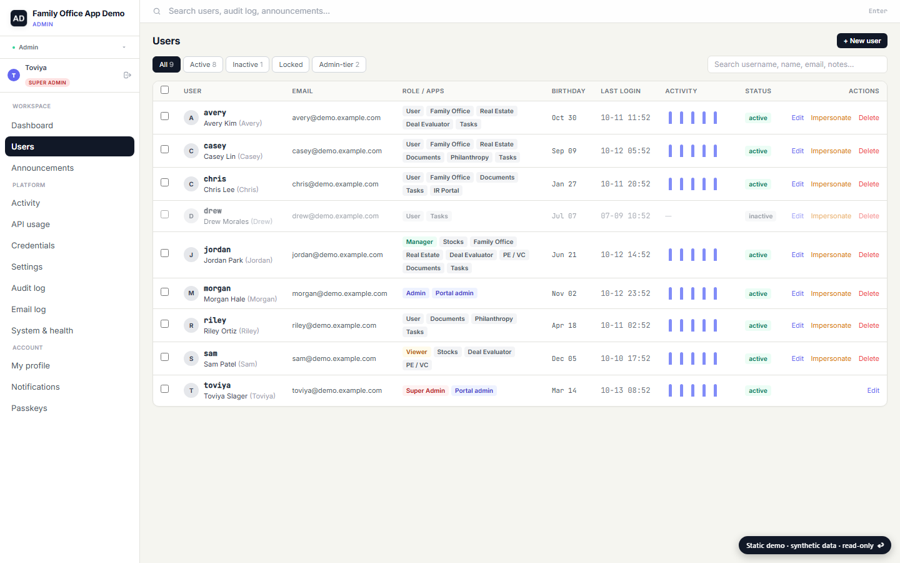This screenshot has width=900, height=563.
Task: Open API usage in the sidebar
Action: pos(69,224)
